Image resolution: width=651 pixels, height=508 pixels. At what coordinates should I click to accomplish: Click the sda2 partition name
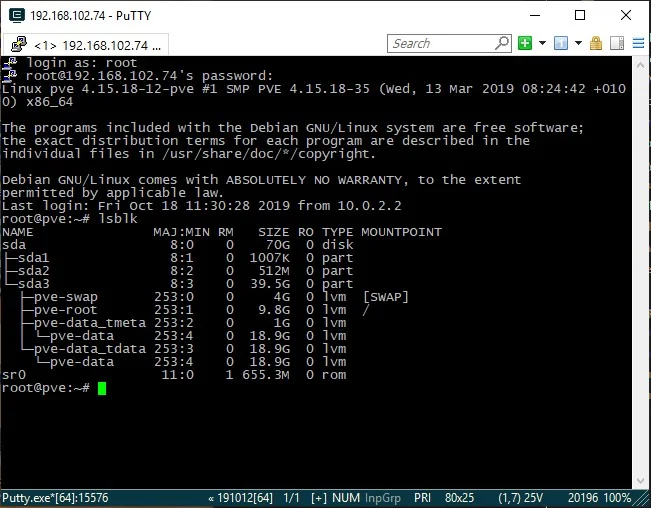coord(34,271)
